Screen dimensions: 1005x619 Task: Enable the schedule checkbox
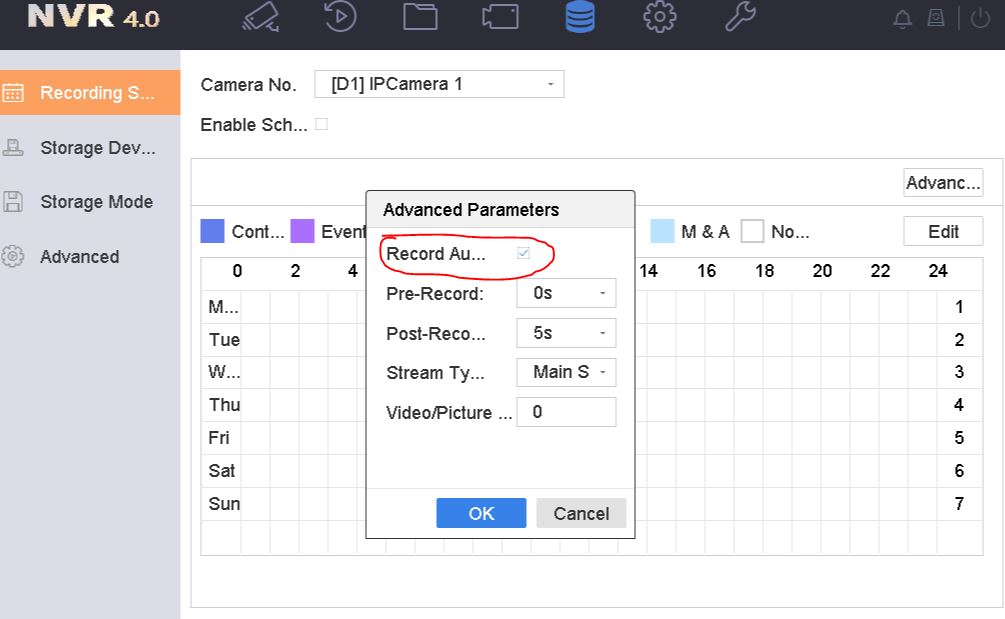coord(321,125)
